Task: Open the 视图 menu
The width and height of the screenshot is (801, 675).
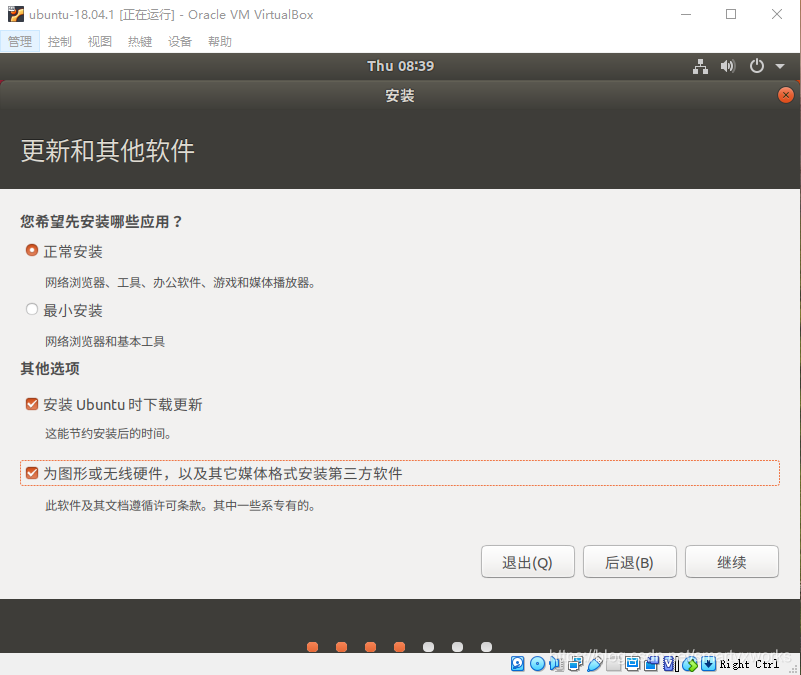Action: coord(100,41)
